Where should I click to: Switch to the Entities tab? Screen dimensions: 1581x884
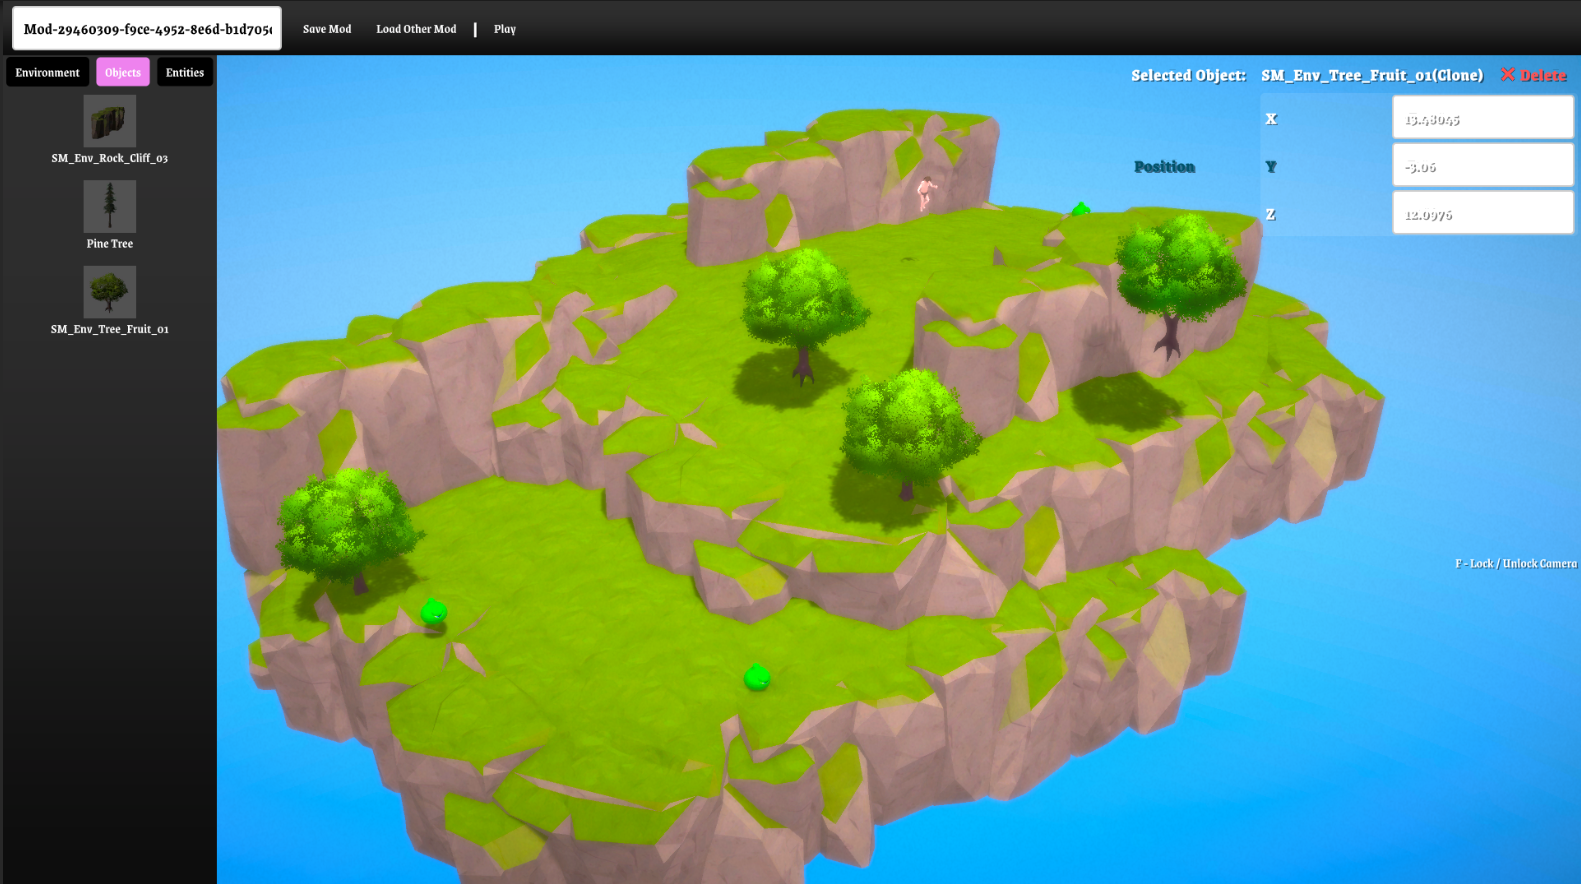185,72
